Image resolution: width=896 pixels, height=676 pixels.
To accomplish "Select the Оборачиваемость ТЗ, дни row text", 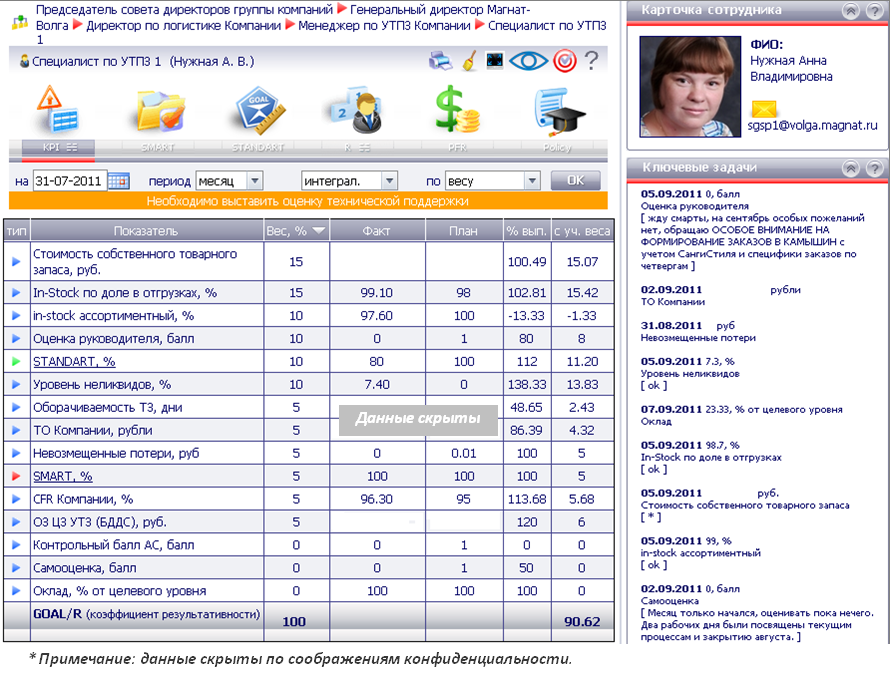I will pyautogui.click(x=107, y=407).
